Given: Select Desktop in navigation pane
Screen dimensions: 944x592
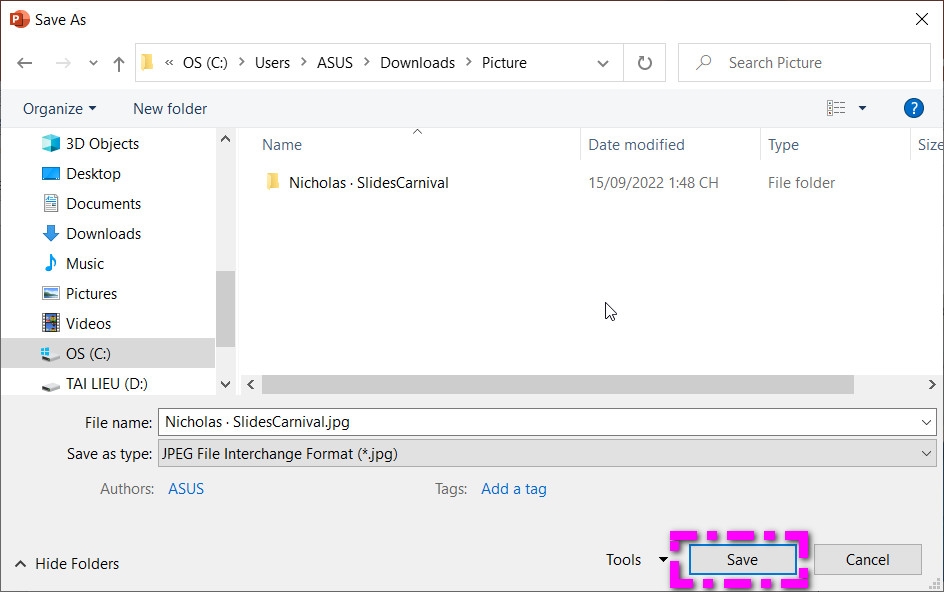Looking at the screenshot, I should pos(93,174).
